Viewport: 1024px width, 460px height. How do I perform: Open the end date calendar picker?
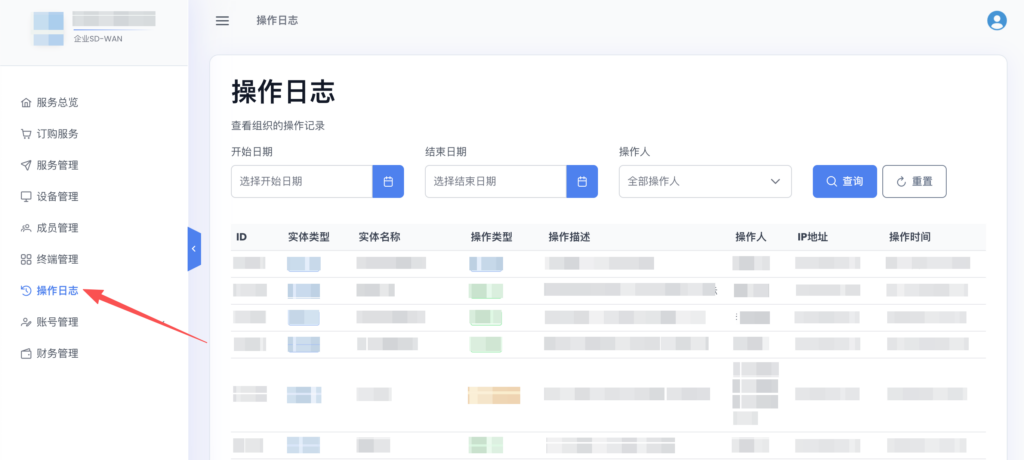(582, 182)
